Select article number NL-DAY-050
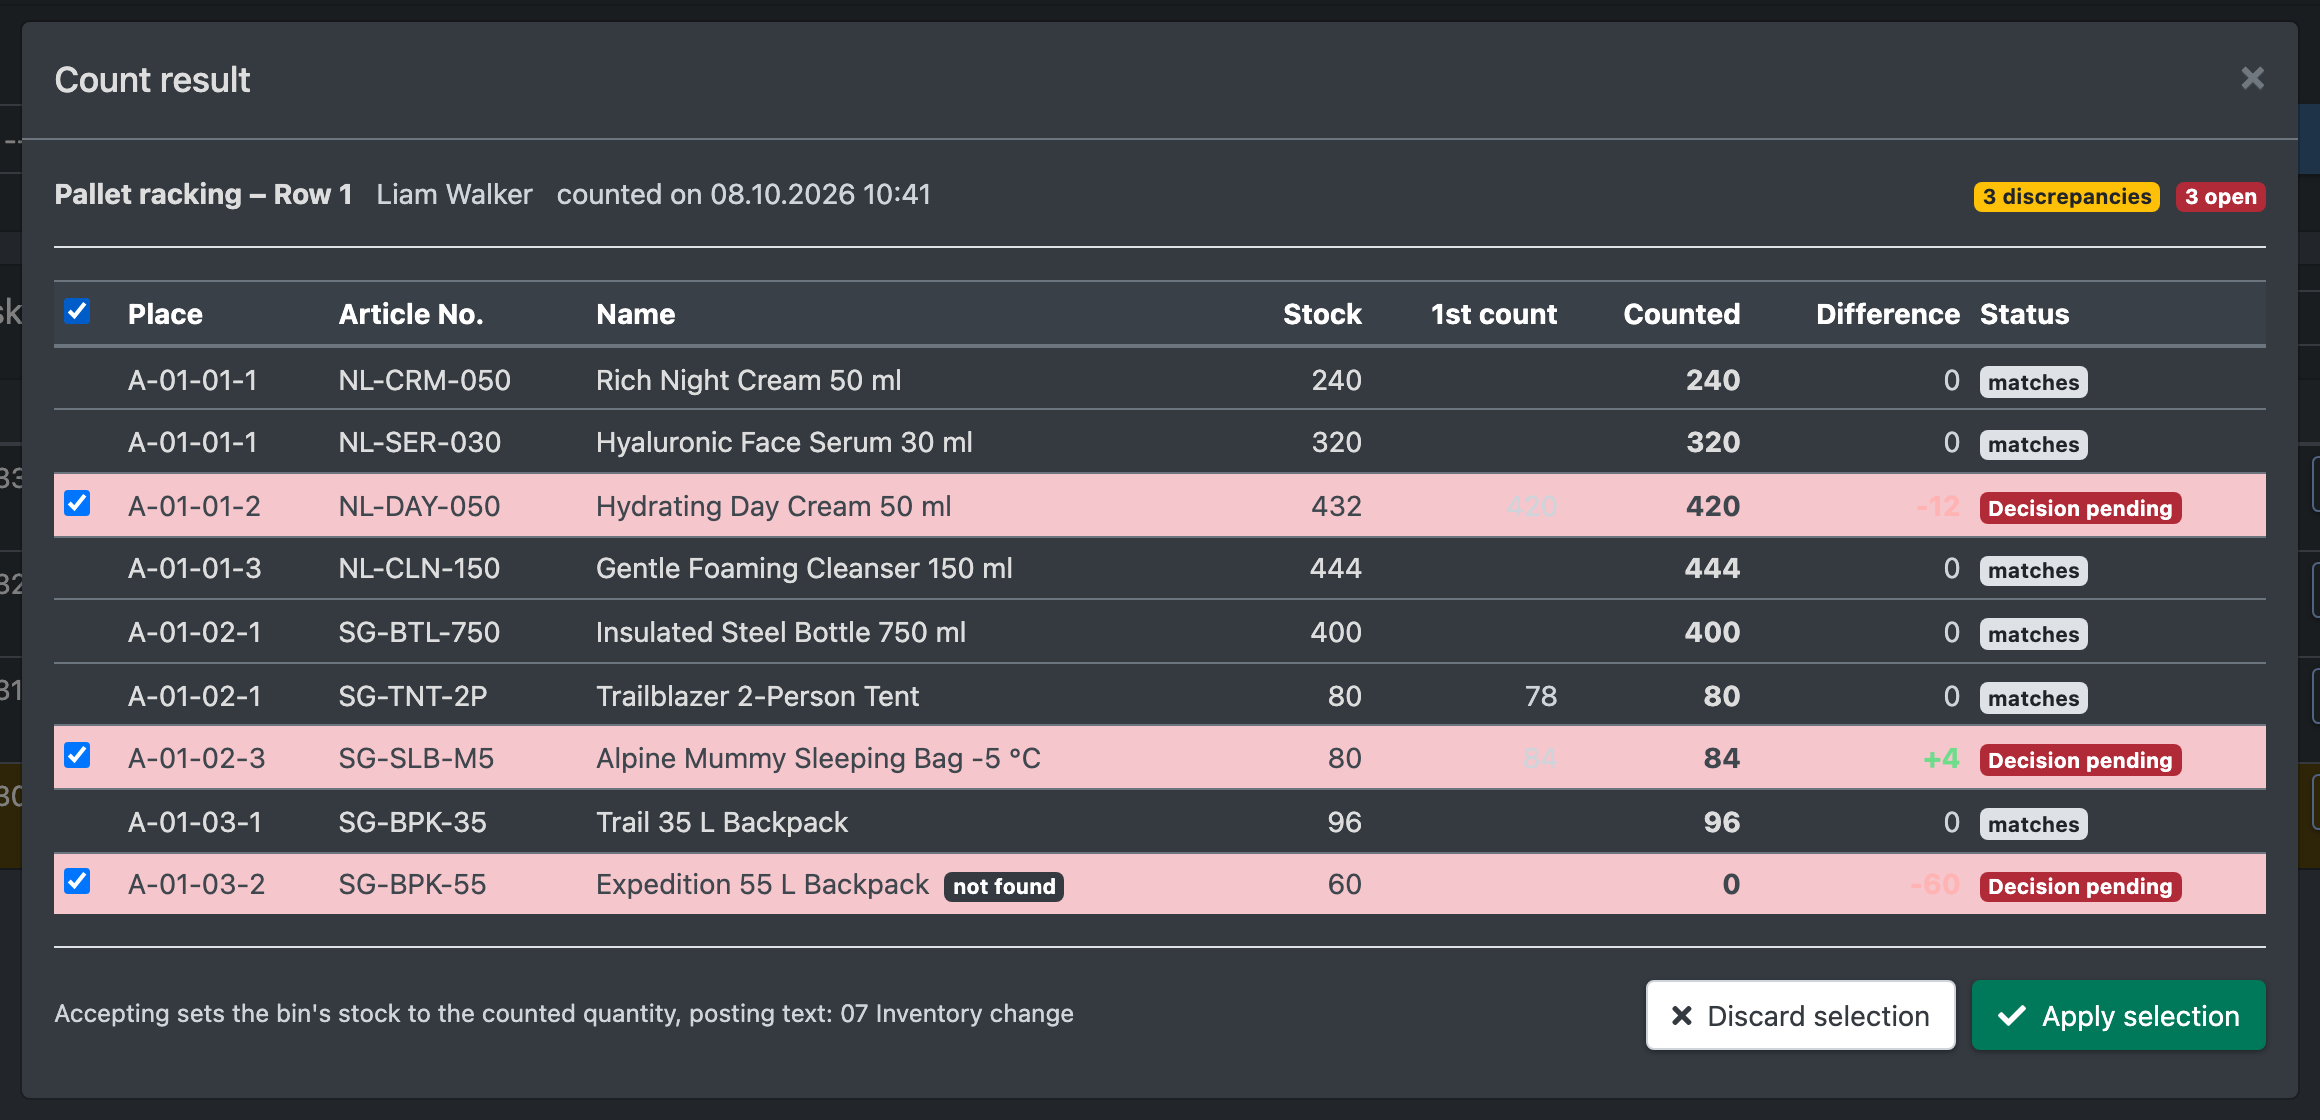This screenshot has height=1120, width=2320. coord(419,506)
